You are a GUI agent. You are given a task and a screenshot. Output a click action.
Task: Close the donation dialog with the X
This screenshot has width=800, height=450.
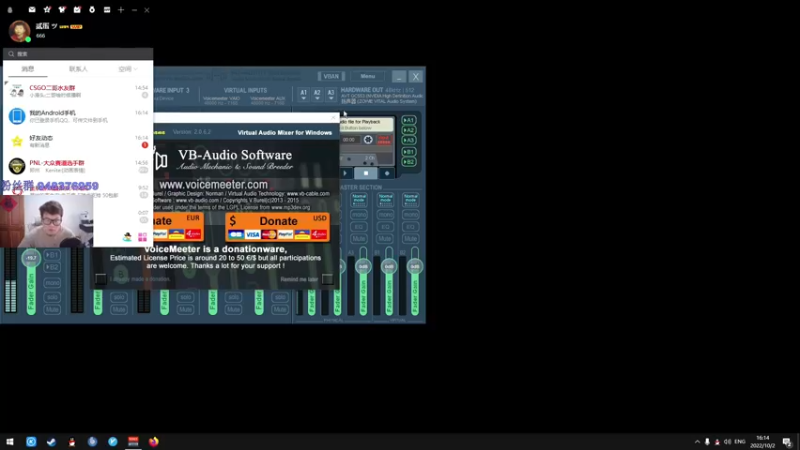334,117
